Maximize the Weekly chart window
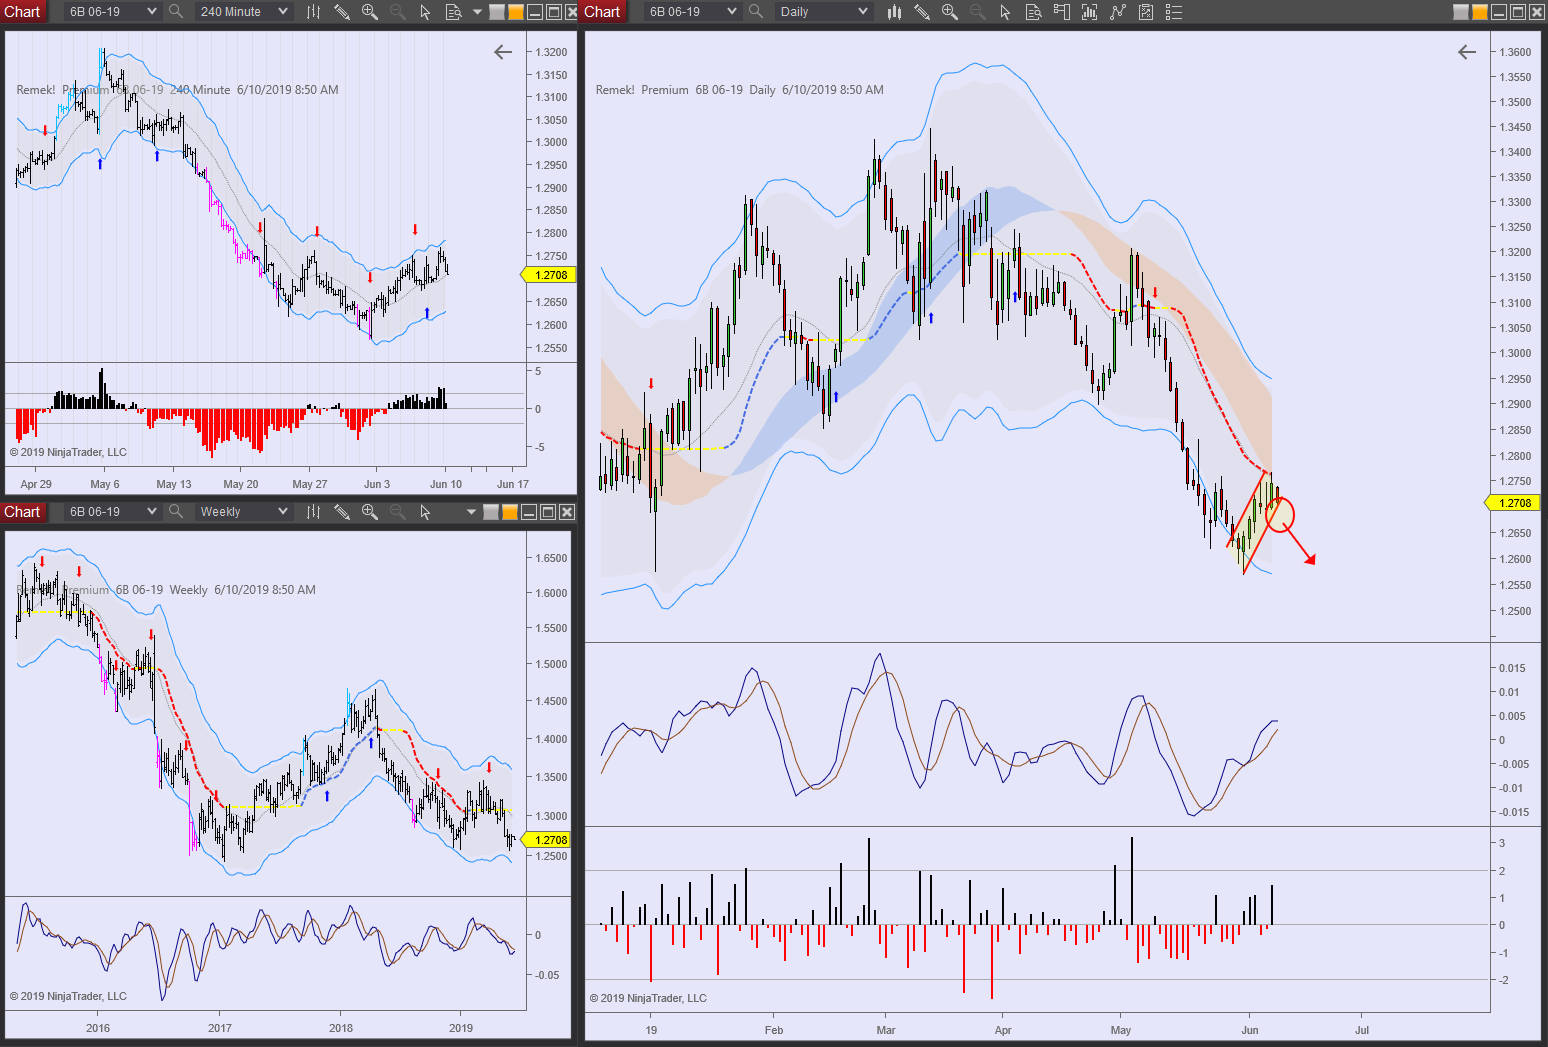This screenshot has height=1047, width=1548. coord(548,512)
